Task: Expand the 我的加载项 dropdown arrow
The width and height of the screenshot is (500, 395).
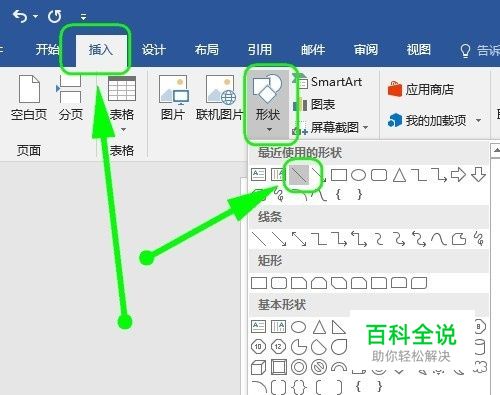Action: point(479,120)
